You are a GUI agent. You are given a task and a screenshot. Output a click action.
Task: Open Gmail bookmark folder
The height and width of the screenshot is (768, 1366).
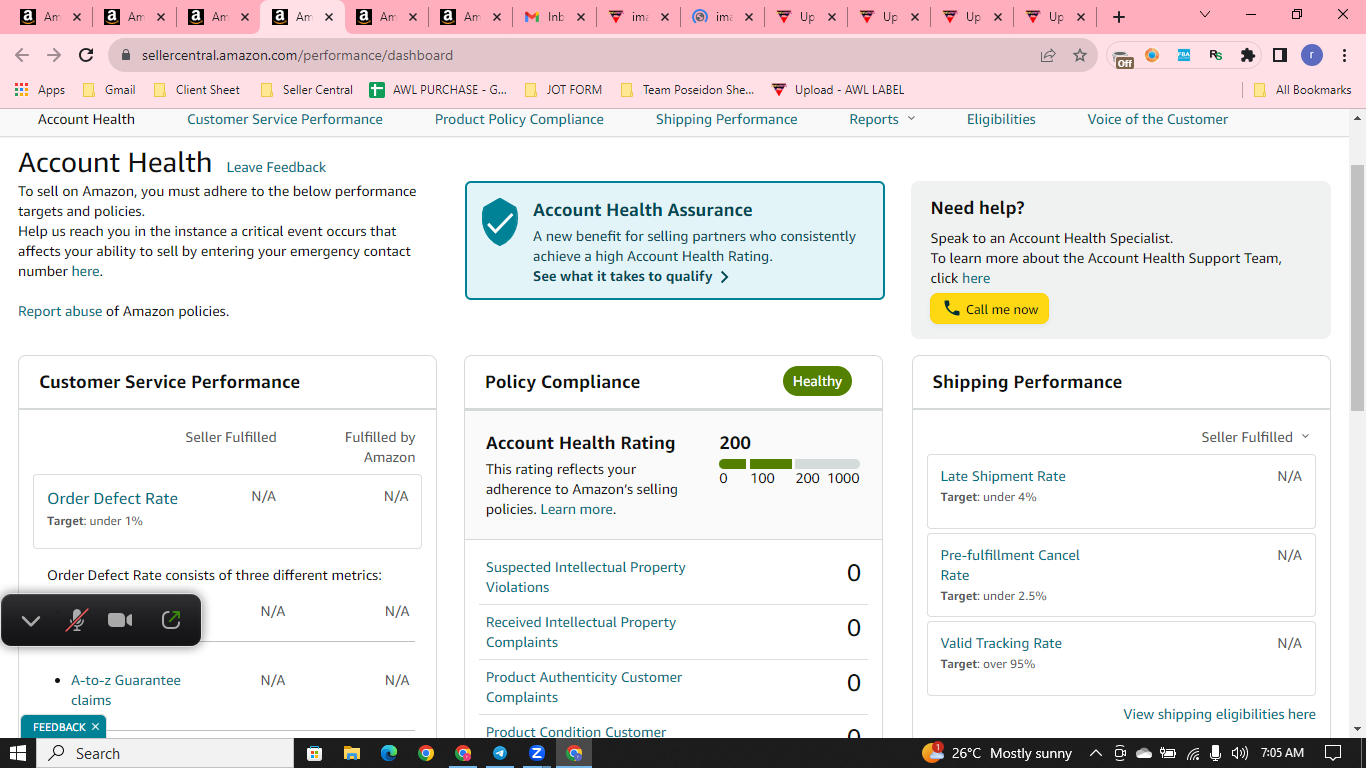click(x=109, y=89)
